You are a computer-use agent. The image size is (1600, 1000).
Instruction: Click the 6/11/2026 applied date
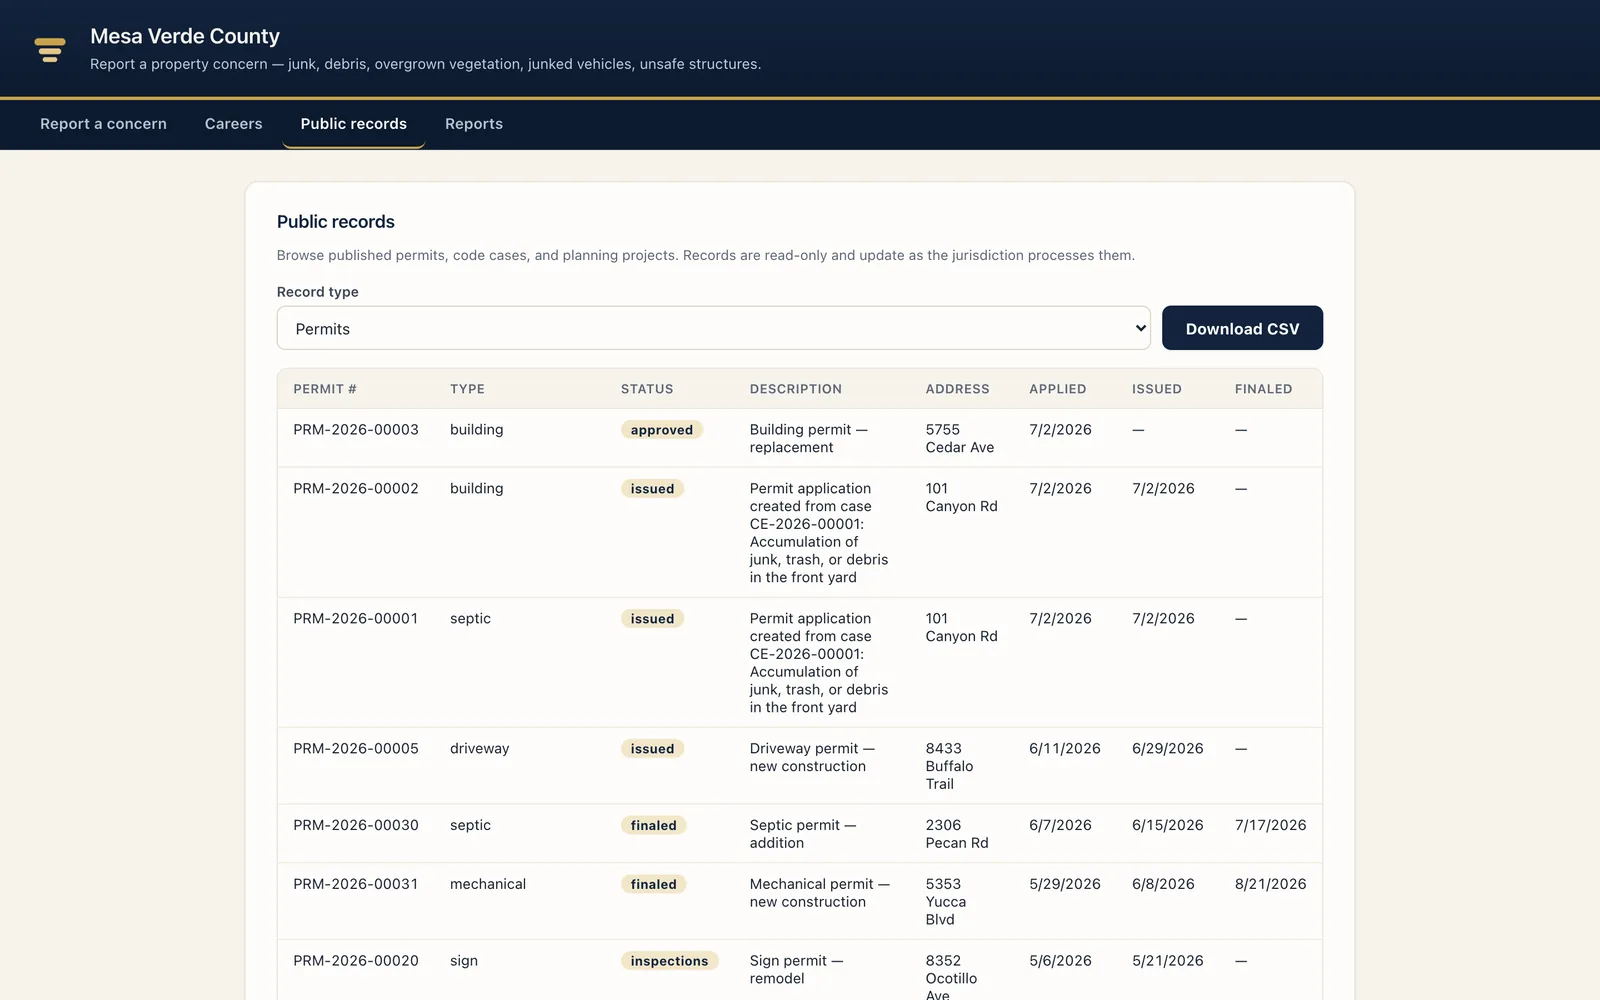click(x=1065, y=749)
